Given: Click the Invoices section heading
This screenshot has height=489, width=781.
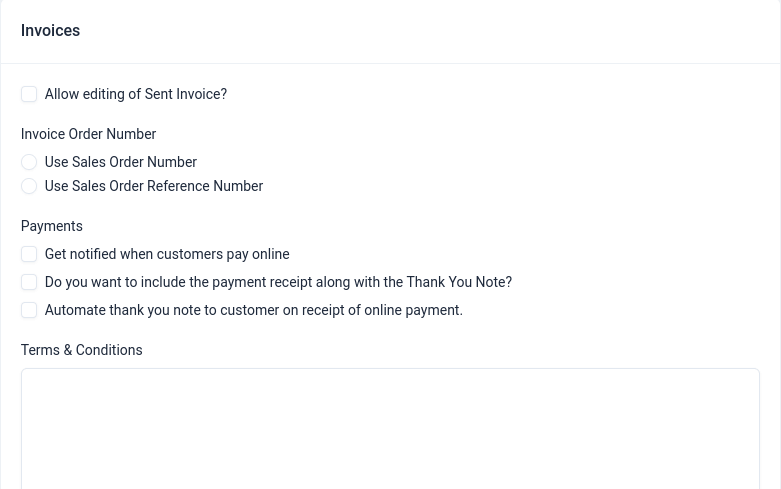Looking at the screenshot, I should coord(50,31).
